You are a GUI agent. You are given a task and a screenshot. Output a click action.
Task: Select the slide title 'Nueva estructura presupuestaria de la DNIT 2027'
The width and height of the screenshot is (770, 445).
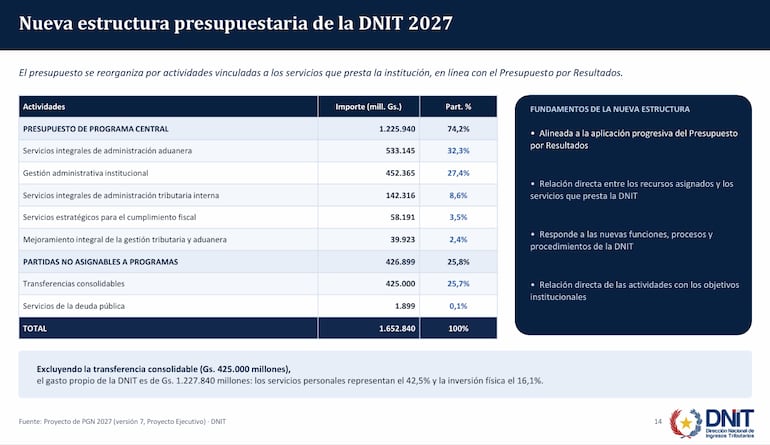[236, 23]
